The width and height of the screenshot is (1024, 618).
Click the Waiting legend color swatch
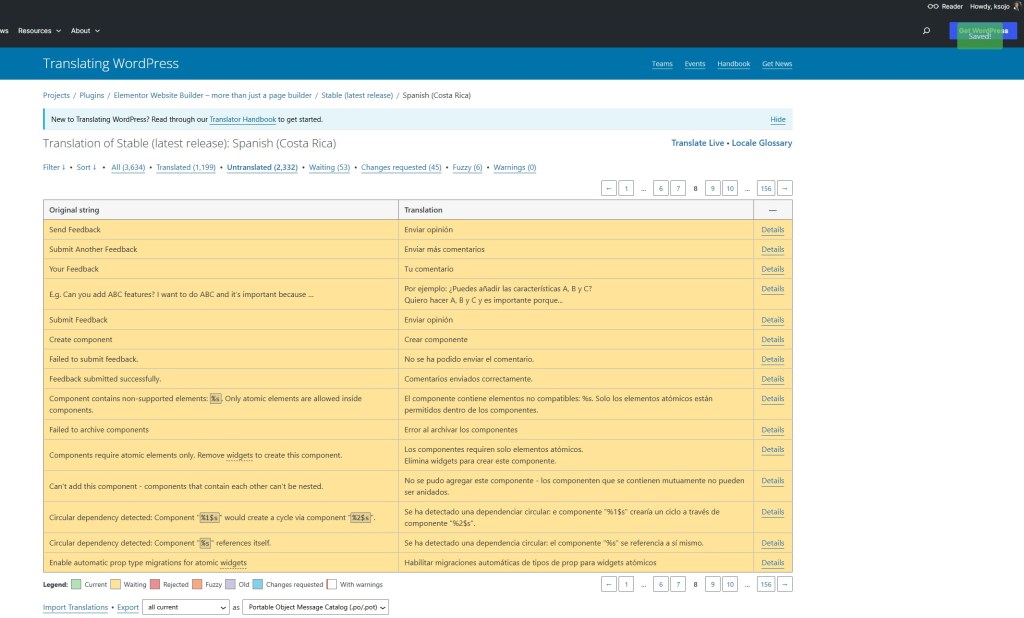(116, 585)
